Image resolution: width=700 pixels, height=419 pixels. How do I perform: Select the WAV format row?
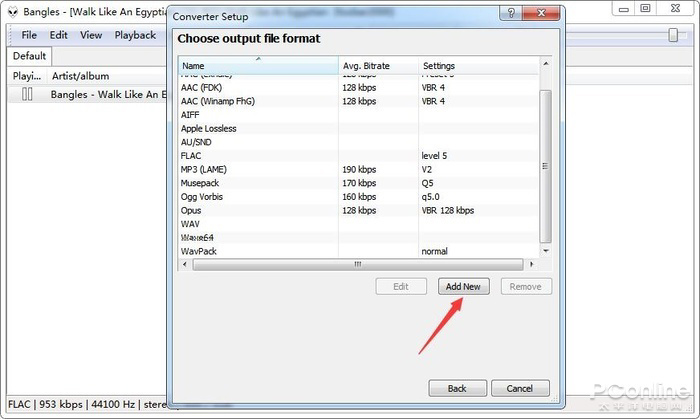click(x=358, y=224)
